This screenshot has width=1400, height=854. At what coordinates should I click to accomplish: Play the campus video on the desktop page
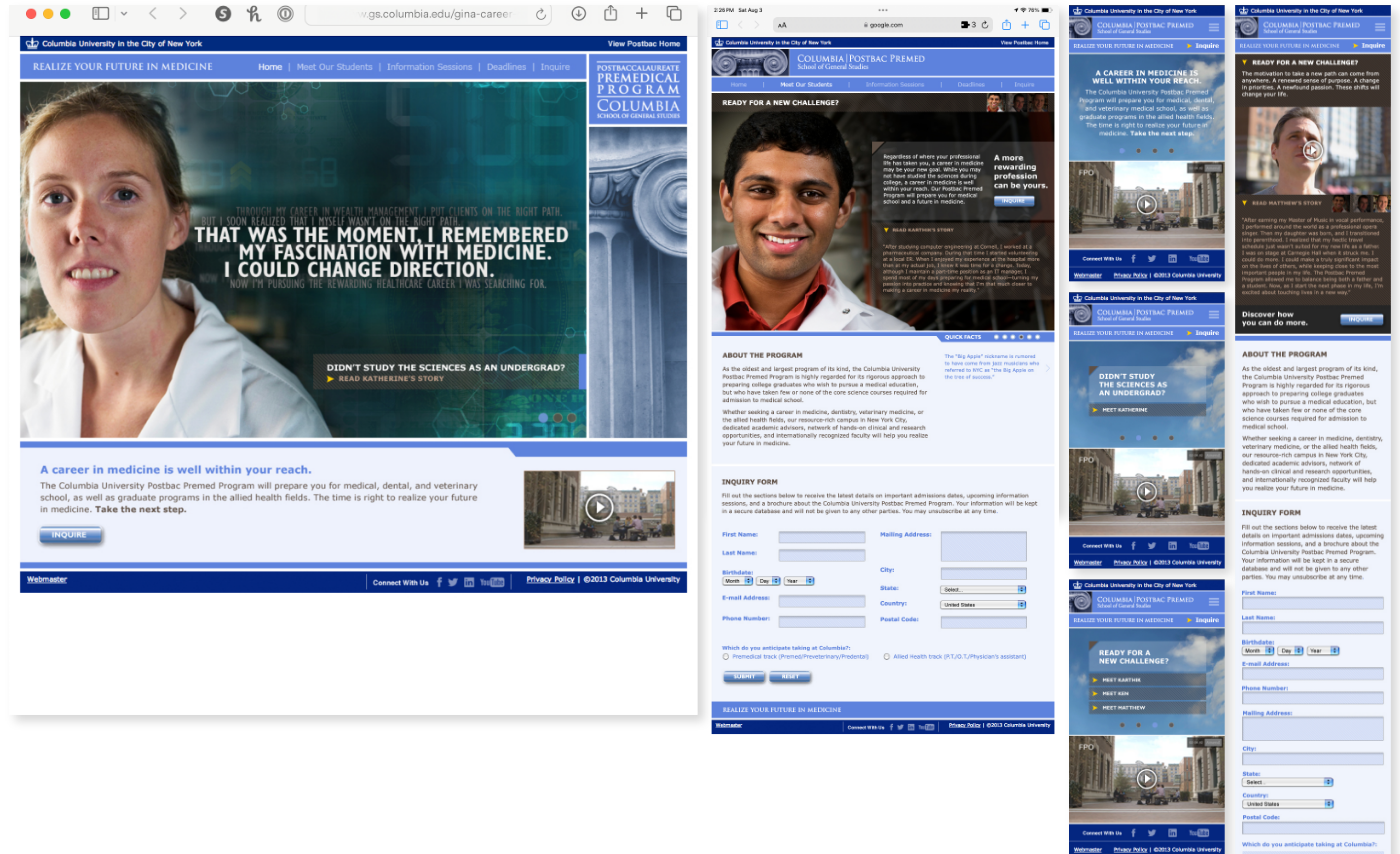pos(599,508)
